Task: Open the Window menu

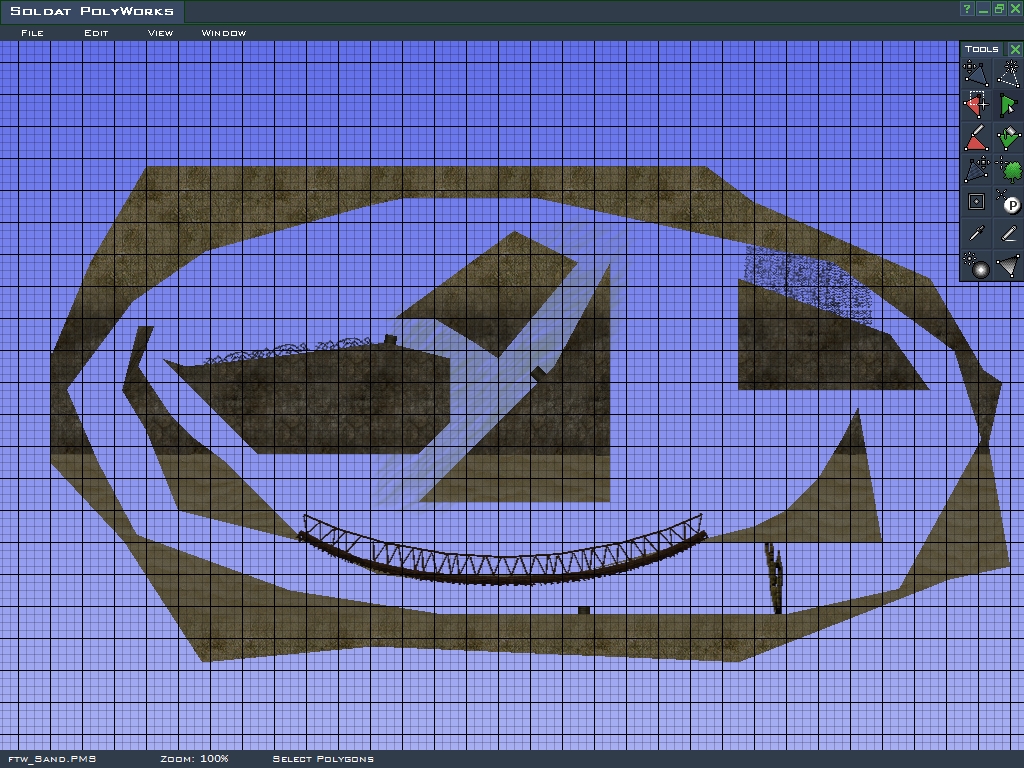Action: coord(224,33)
